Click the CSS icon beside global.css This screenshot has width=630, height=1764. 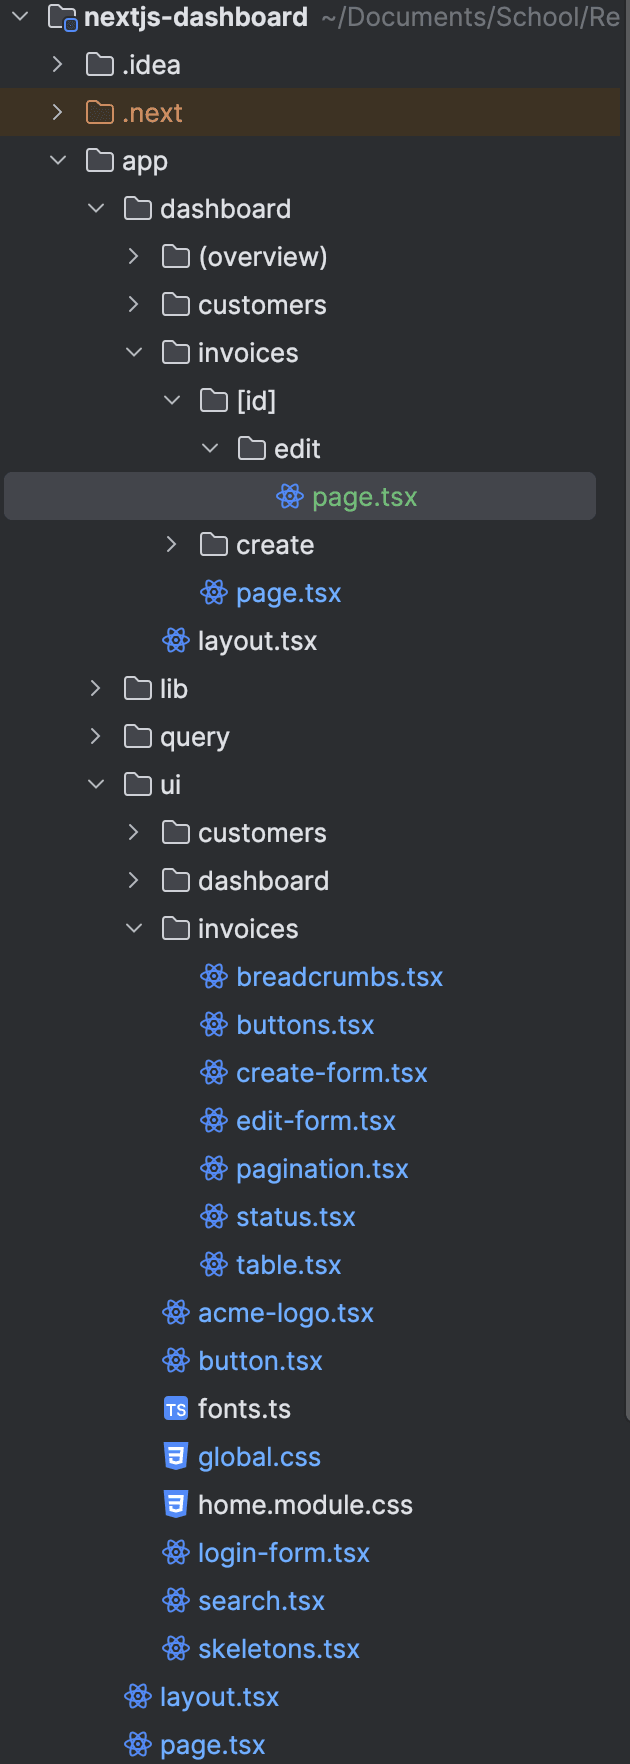tap(176, 1456)
